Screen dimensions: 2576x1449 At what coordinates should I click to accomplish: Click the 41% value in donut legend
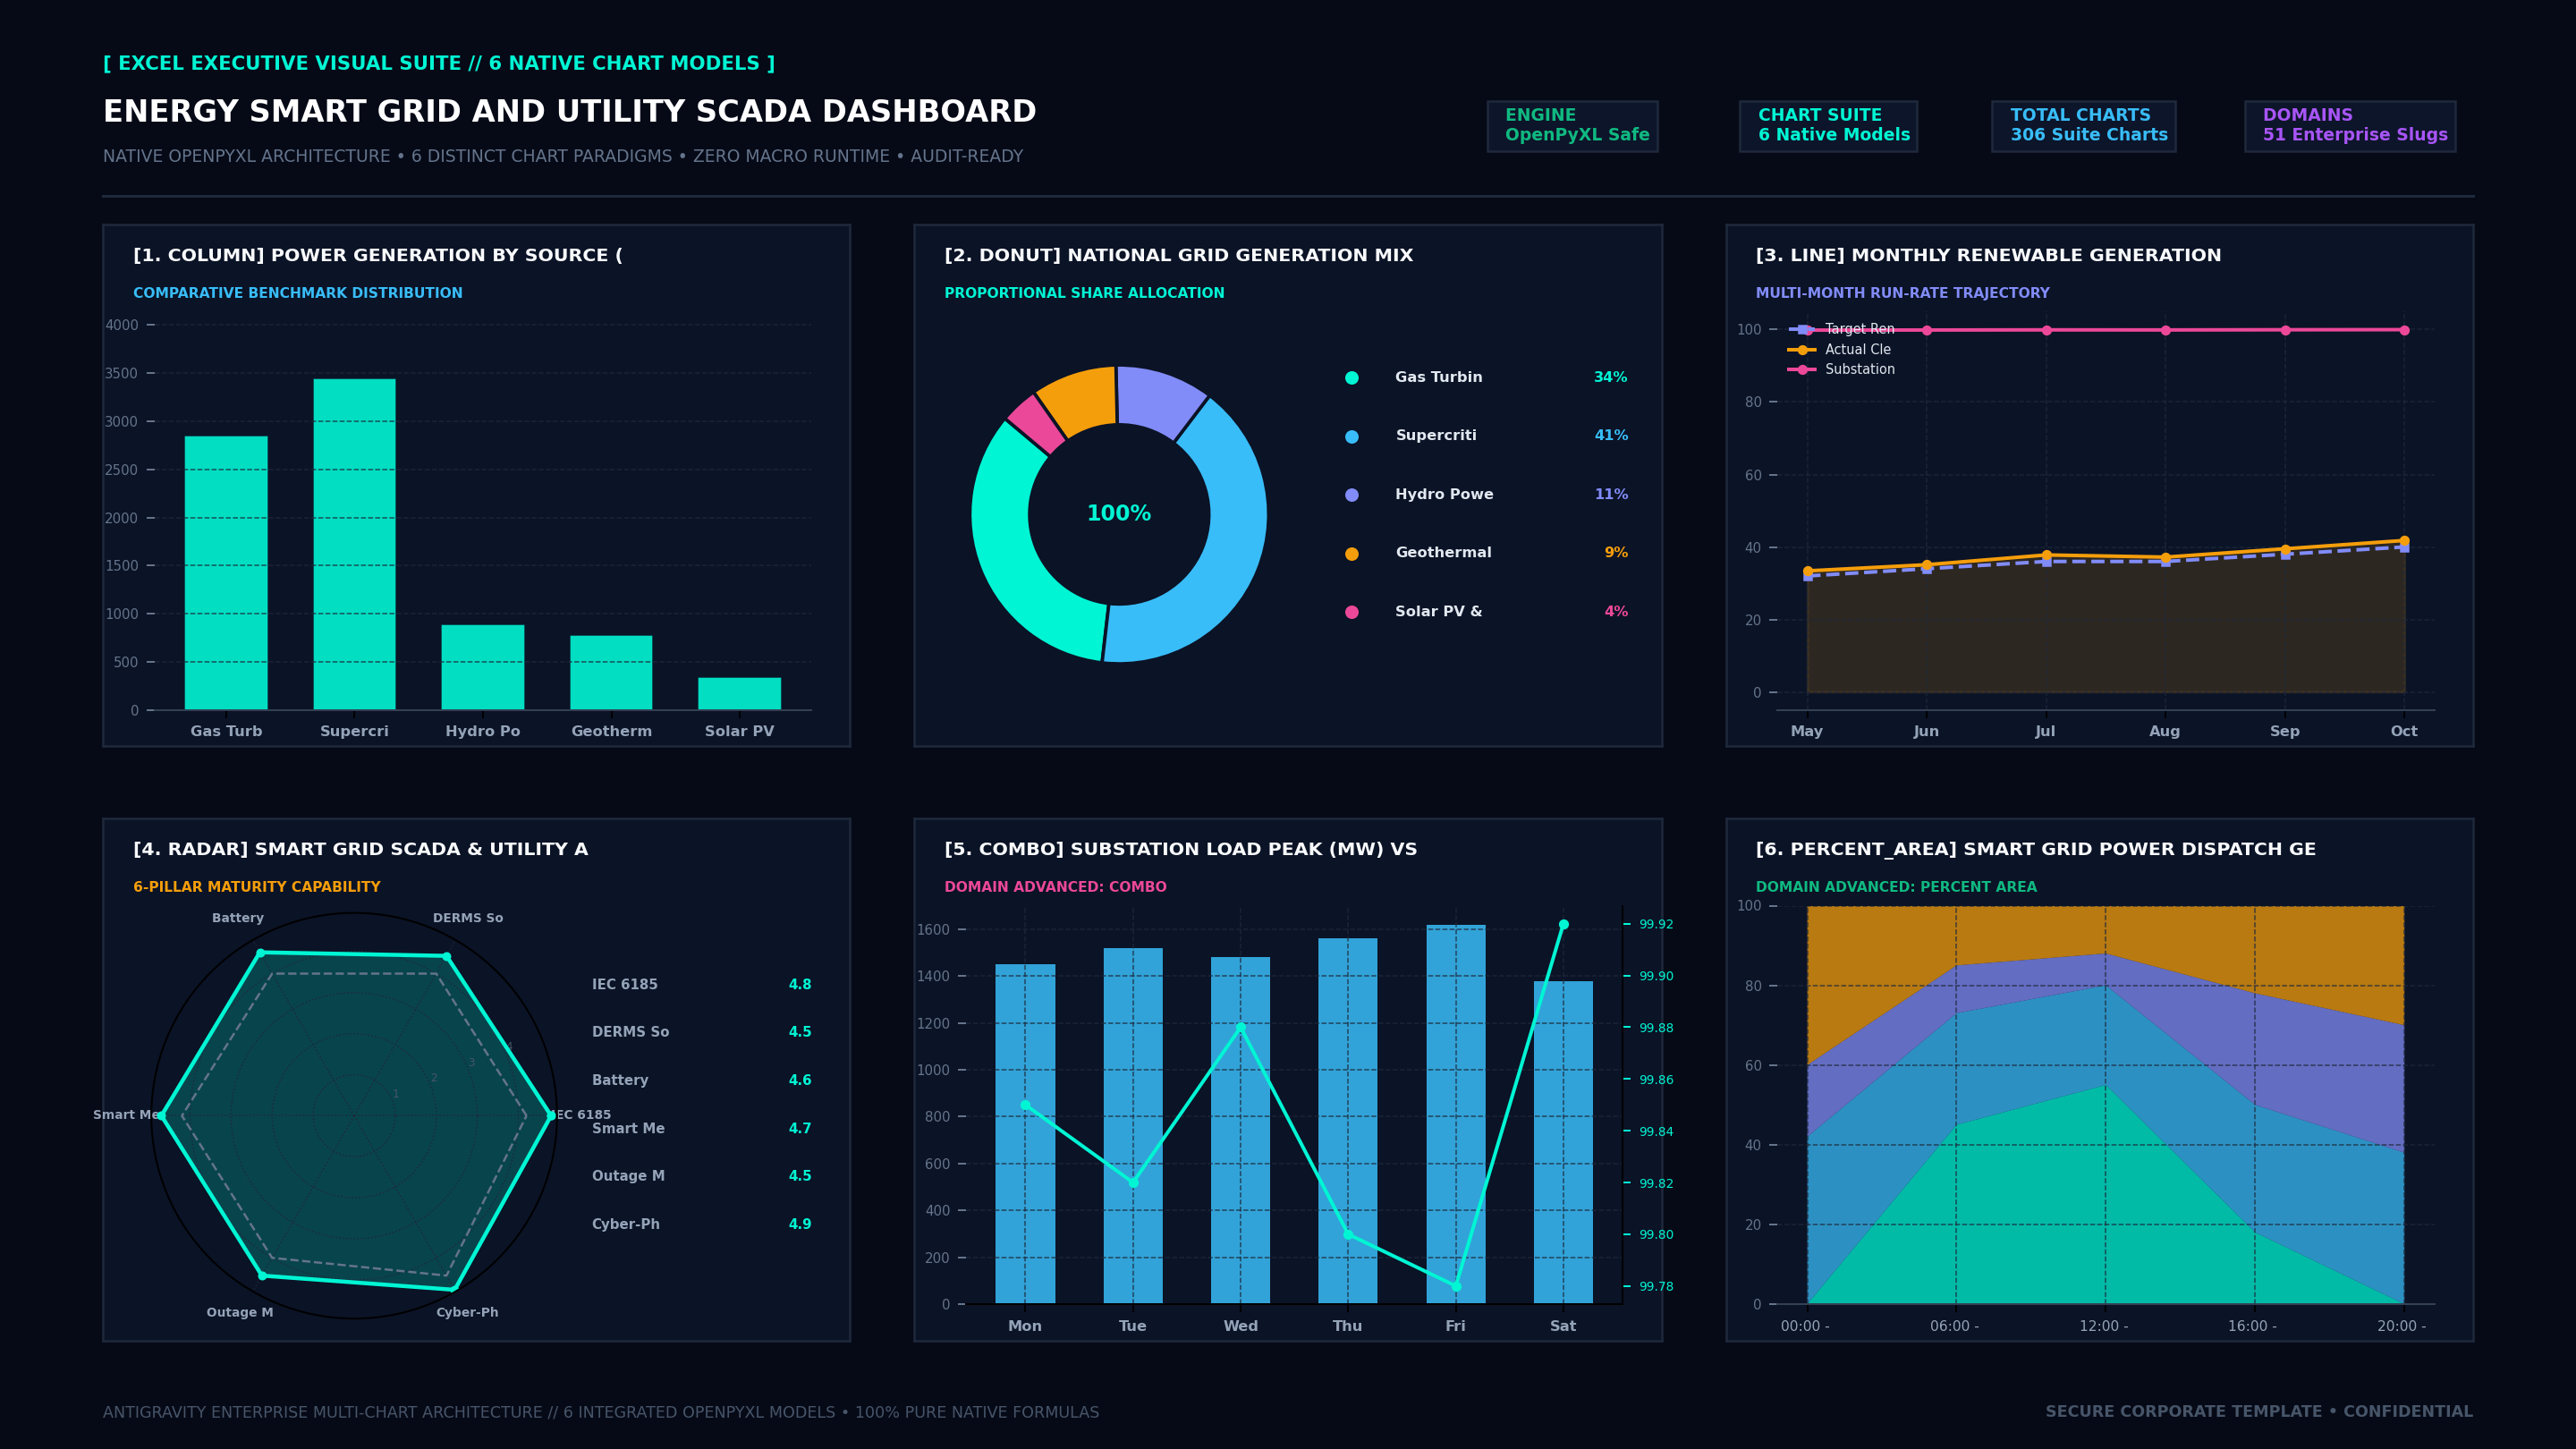[1610, 435]
